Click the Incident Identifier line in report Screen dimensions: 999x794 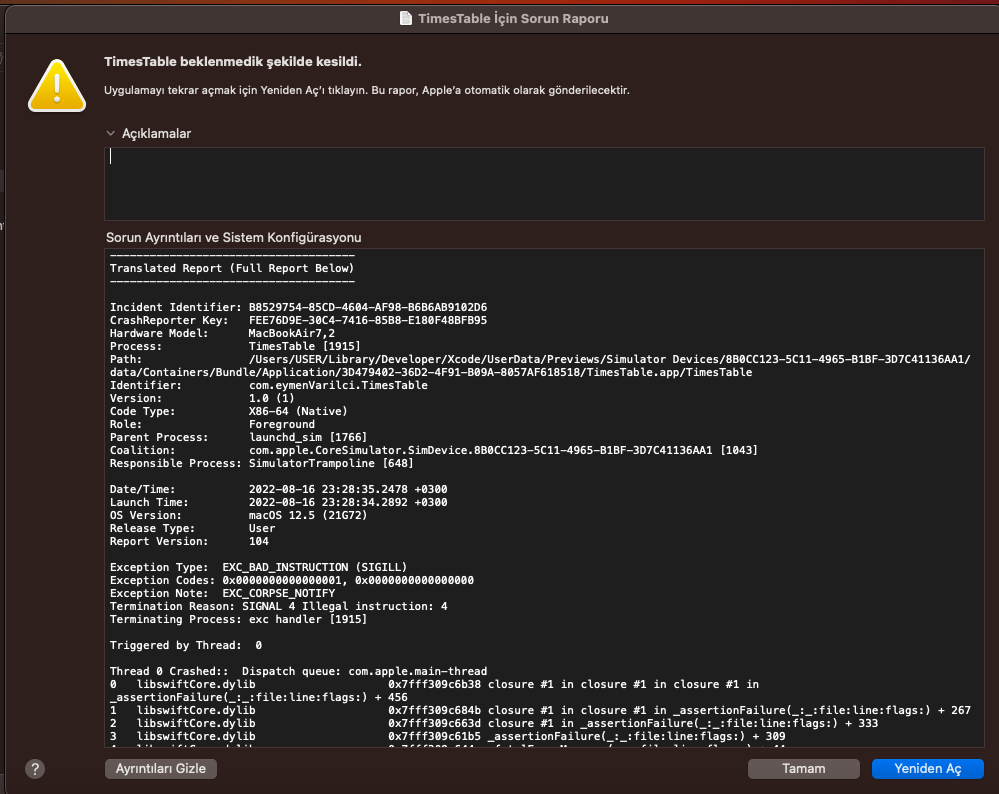tap(298, 307)
